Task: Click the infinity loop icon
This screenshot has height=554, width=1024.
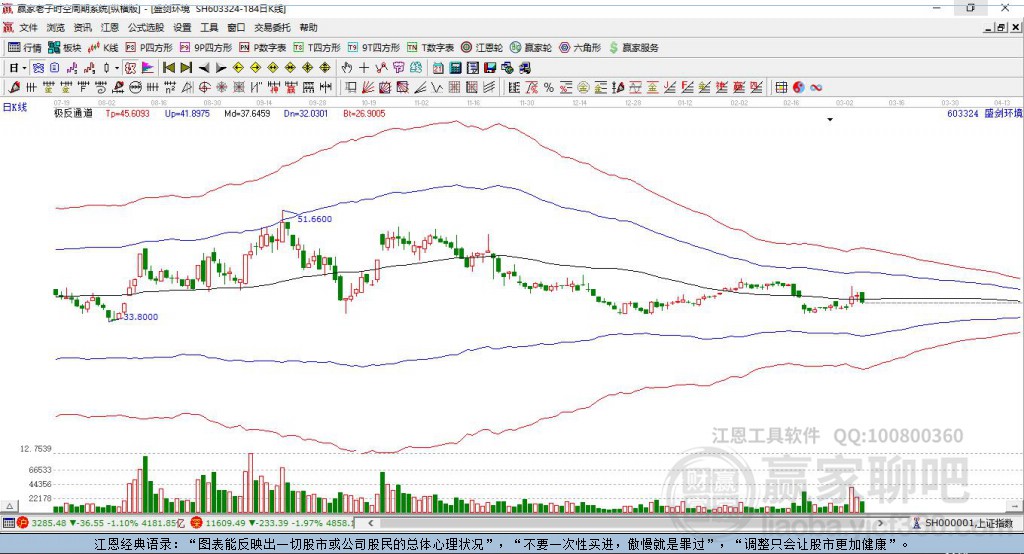Action: click(x=816, y=87)
